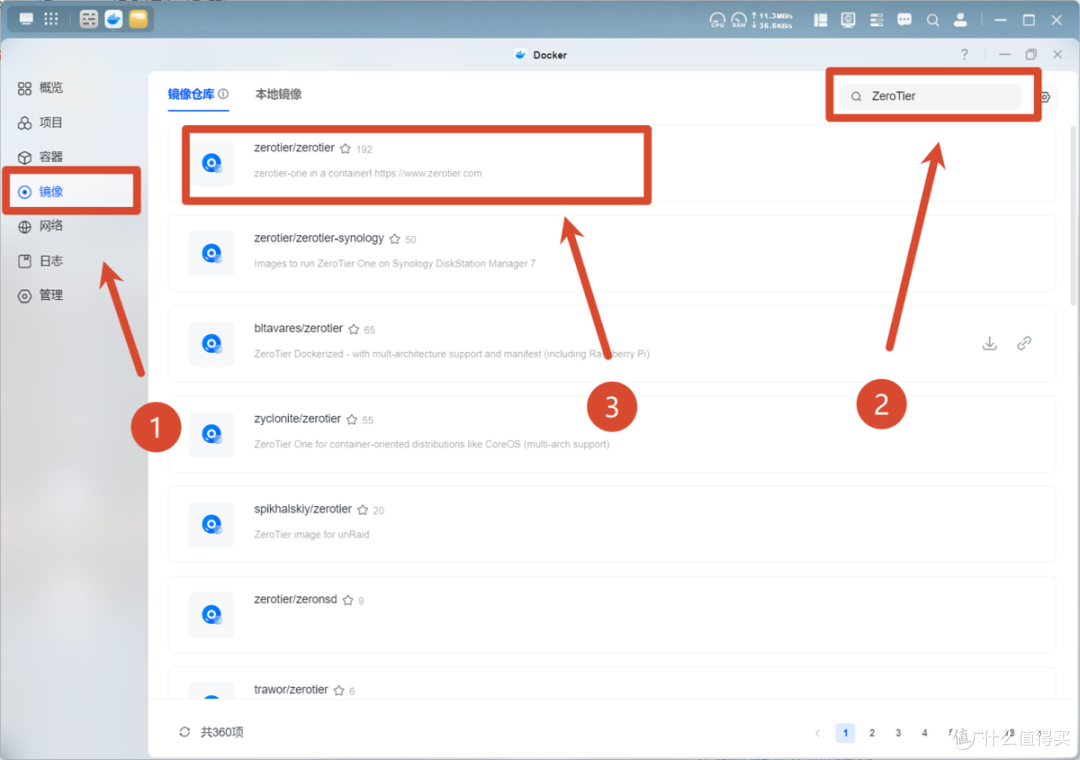Click the show desktop icon in top bar
This screenshot has height=760, width=1080.
point(26,19)
